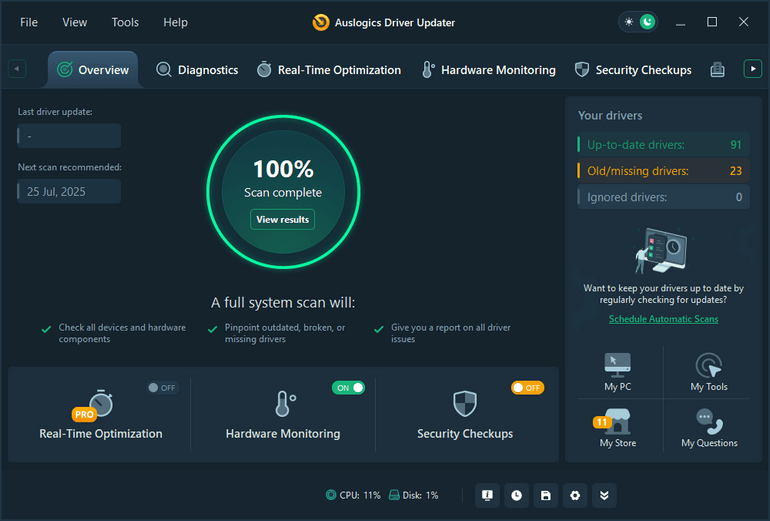This screenshot has height=521, width=770.
Task: Click the Real-Time Optimization stopwatch icon
Action: point(101,404)
